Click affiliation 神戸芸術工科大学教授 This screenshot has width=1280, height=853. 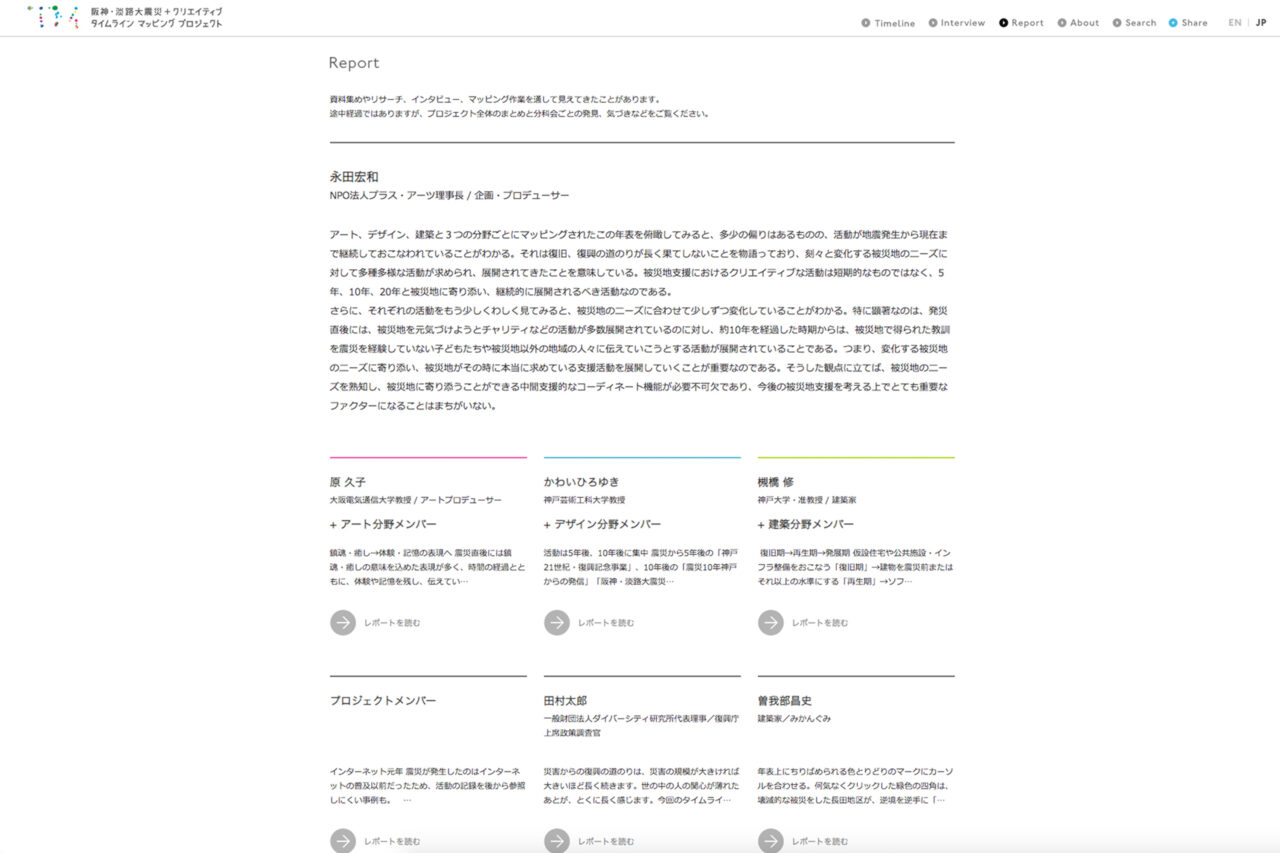tap(585, 500)
